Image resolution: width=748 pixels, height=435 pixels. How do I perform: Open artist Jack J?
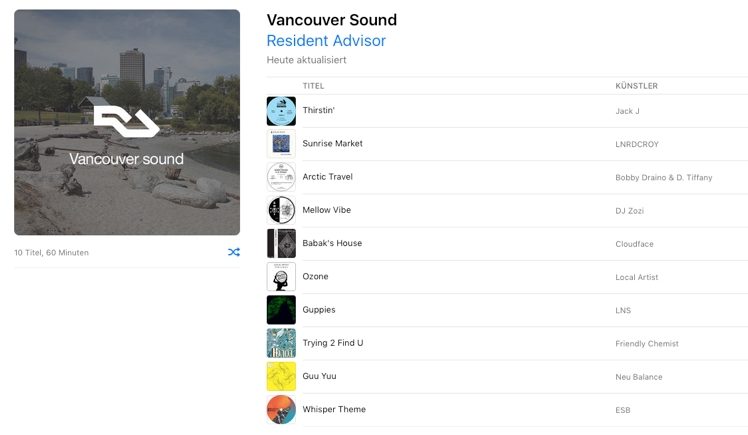point(628,111)
